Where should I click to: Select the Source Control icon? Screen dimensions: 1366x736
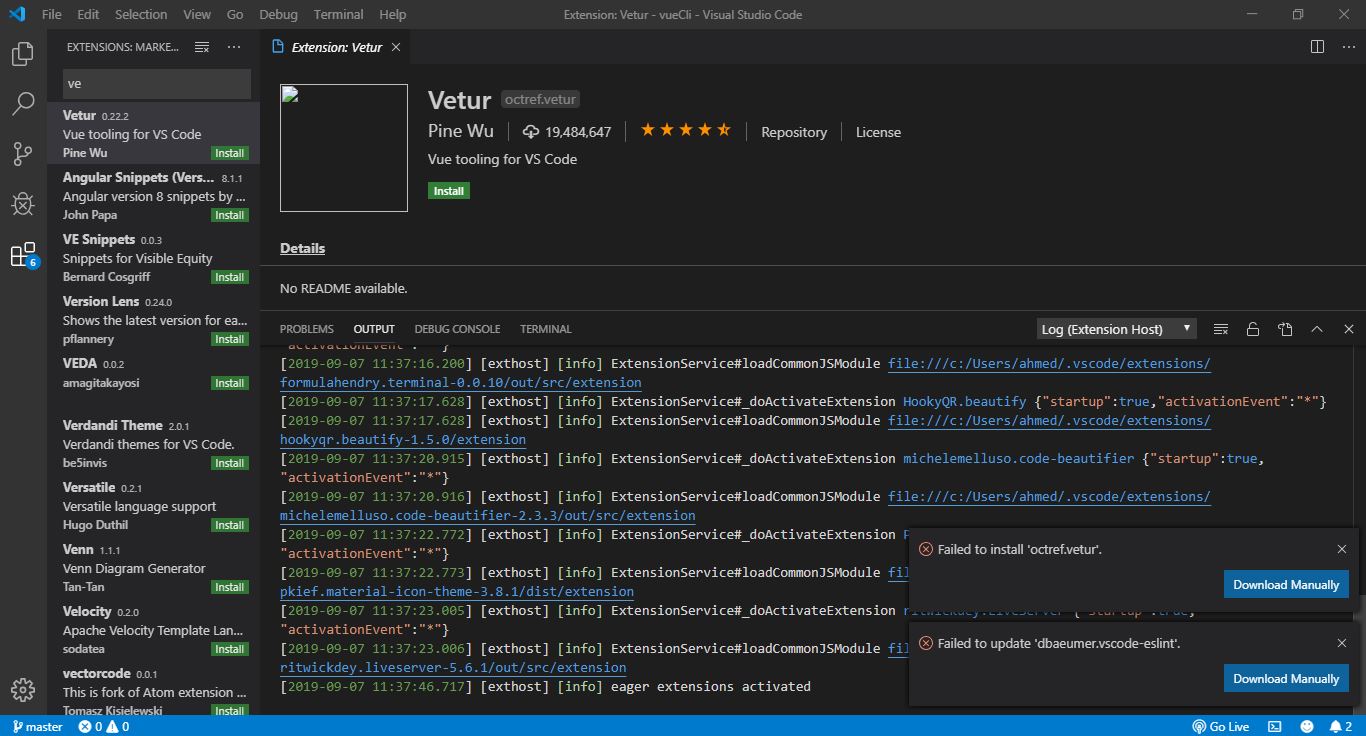click(x=22, y=154)
